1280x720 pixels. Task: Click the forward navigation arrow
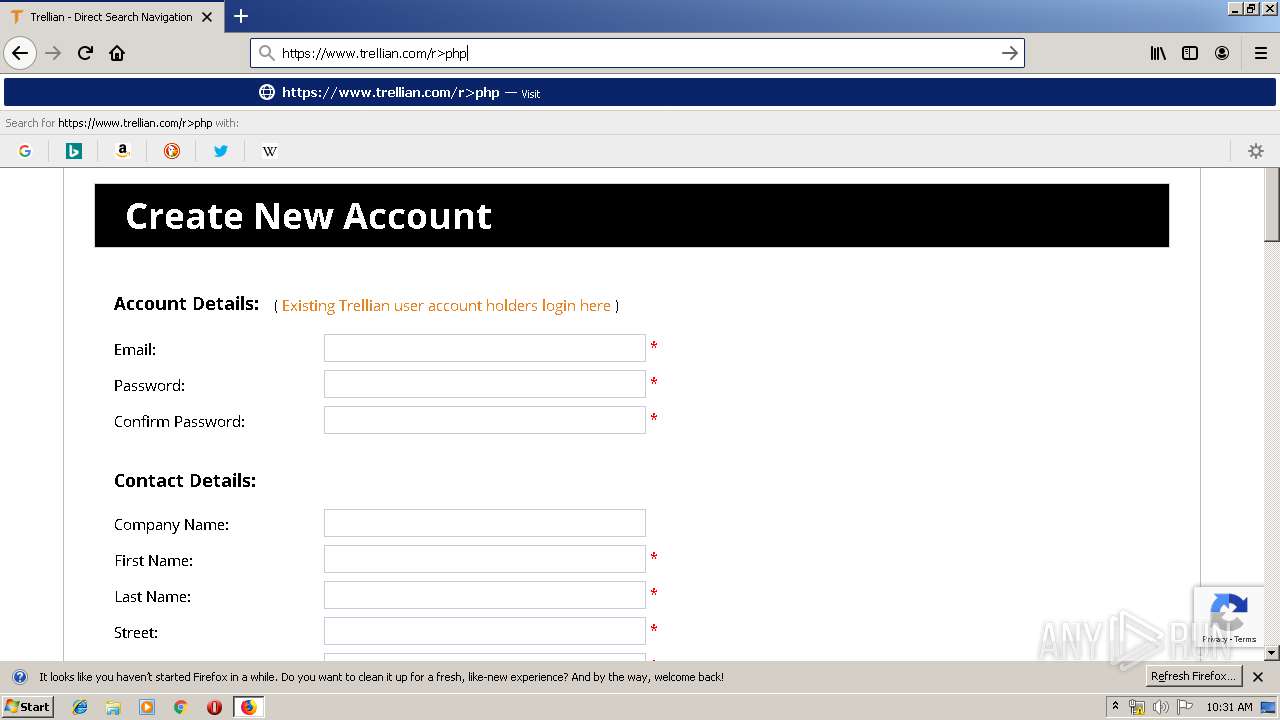point(53,53)
